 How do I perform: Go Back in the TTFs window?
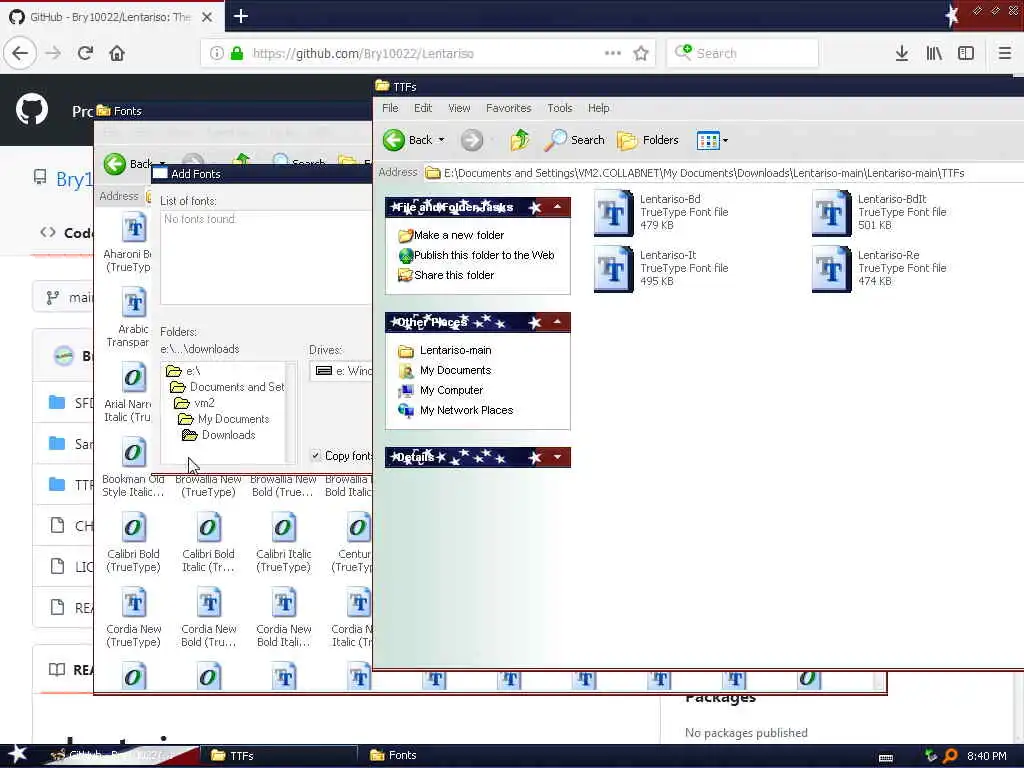408,140
